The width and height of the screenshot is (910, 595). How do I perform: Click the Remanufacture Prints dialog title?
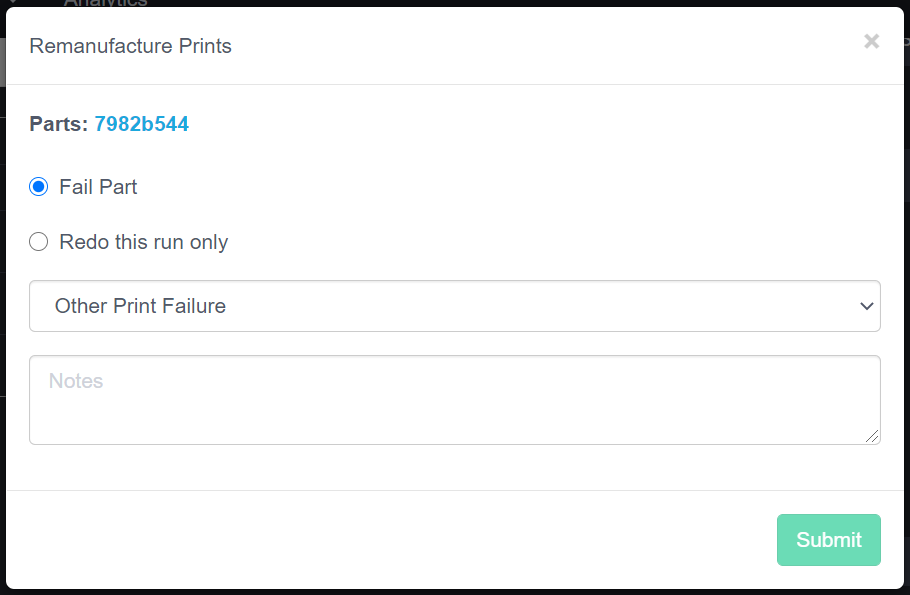click(x=130, y=46)
